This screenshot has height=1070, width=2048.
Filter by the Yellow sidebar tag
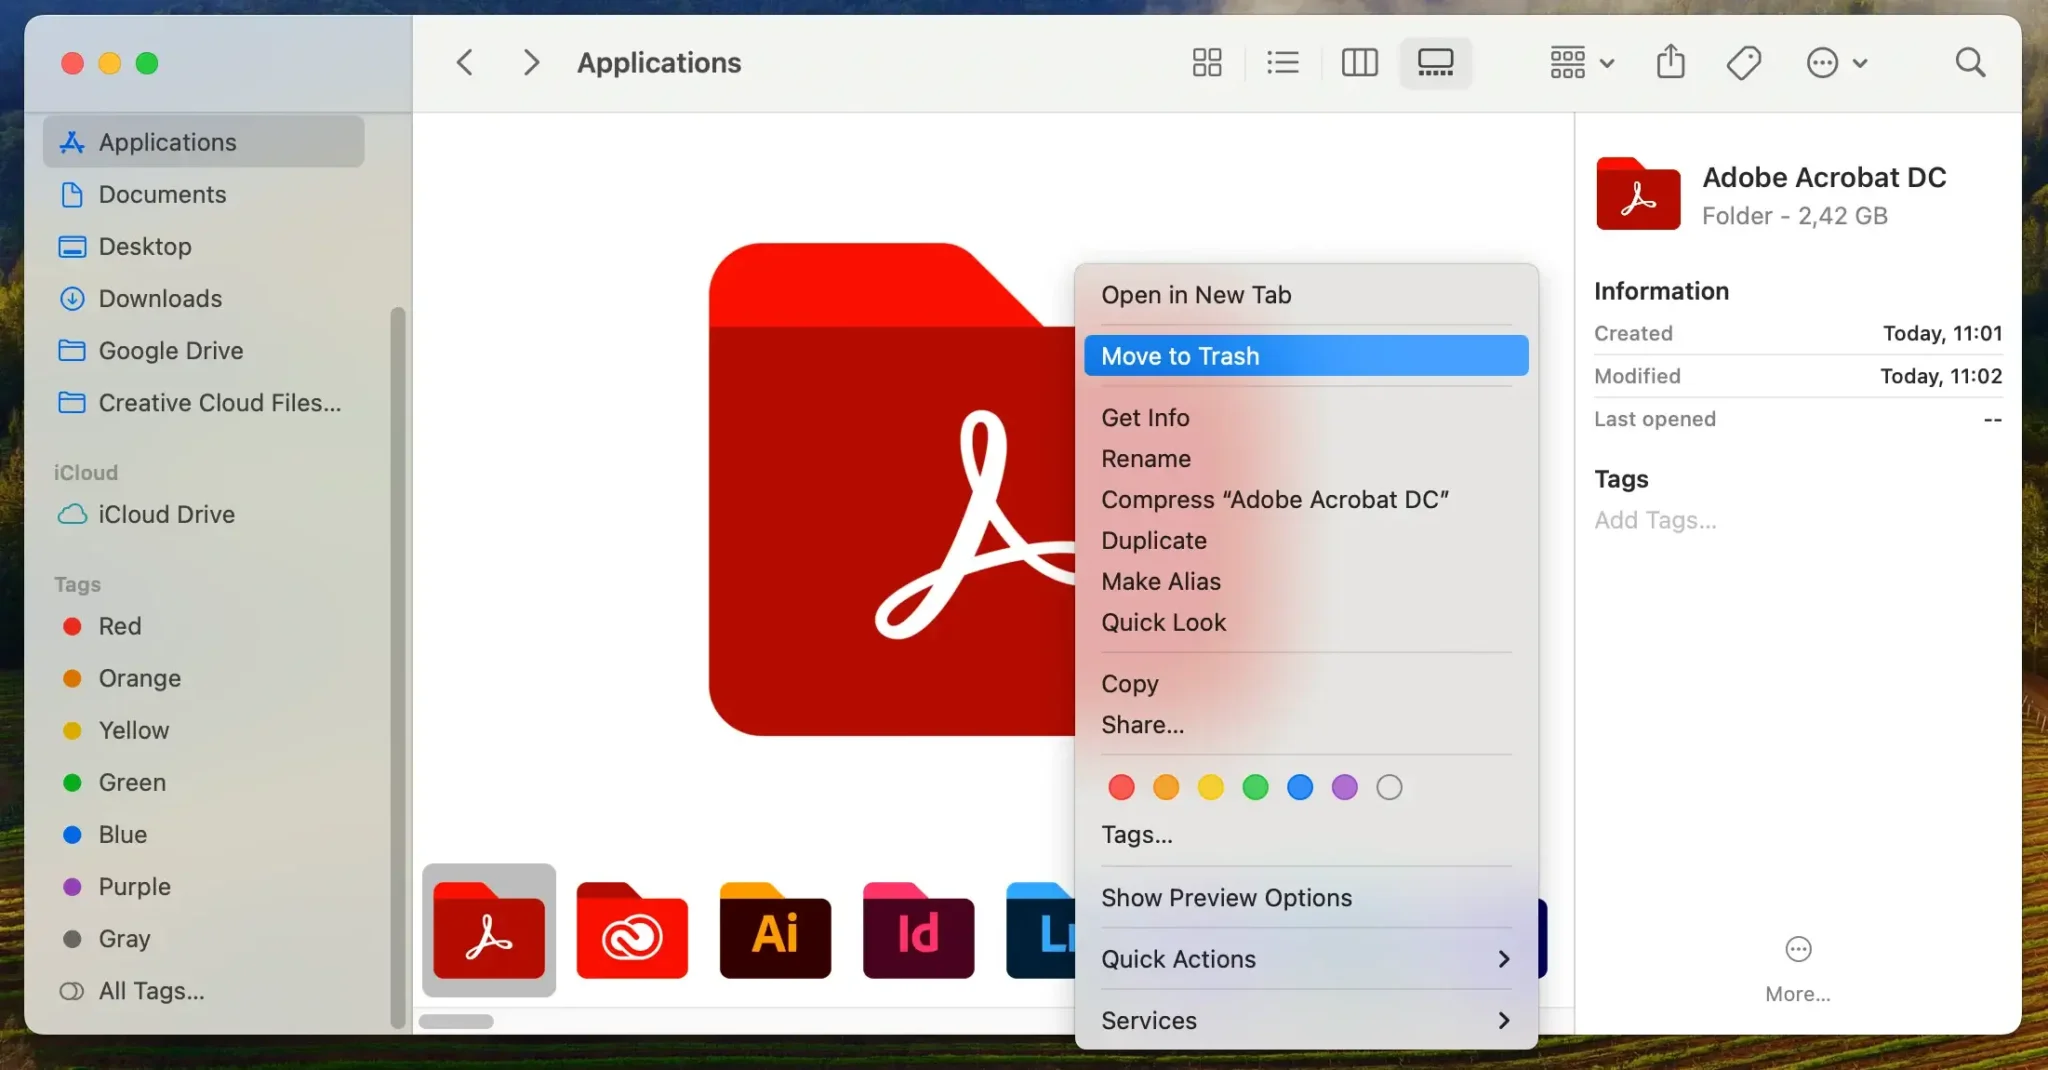(204, 730)
